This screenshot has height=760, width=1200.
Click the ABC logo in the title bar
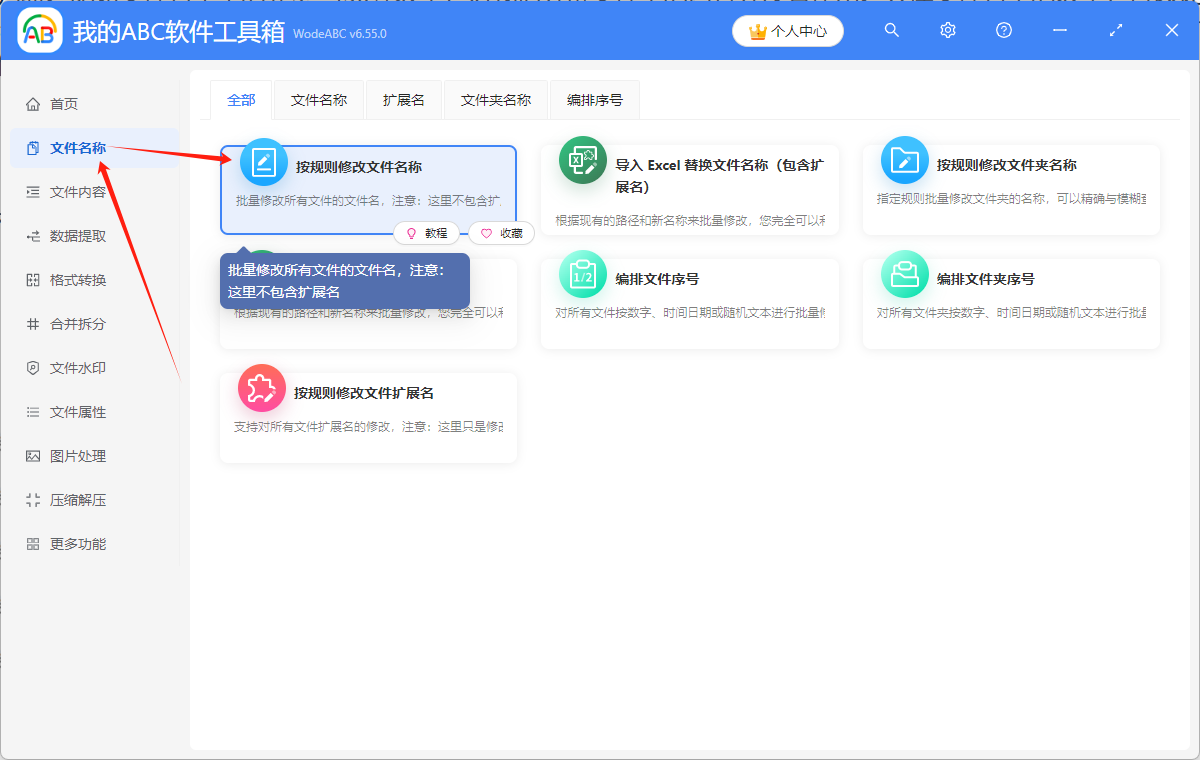click(x=40, y=30)
